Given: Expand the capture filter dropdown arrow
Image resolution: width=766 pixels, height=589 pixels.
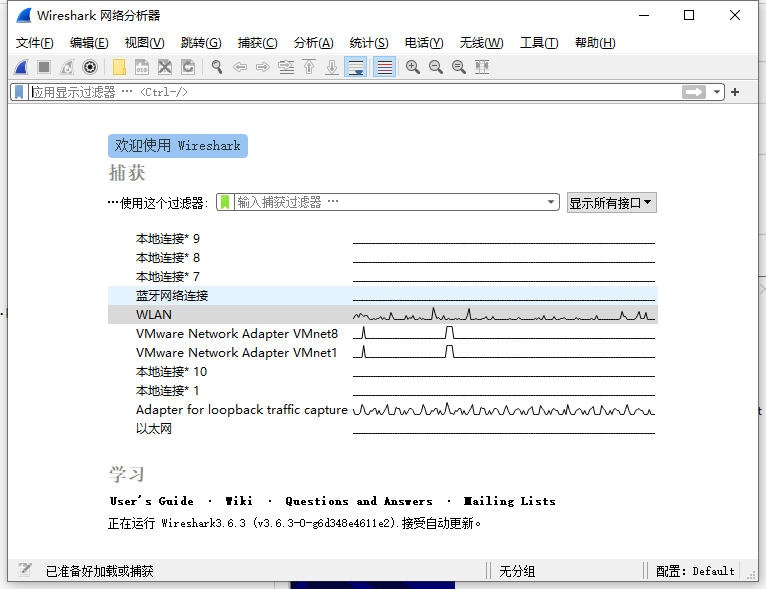Looking at the screenshot, I should point(551,202).
